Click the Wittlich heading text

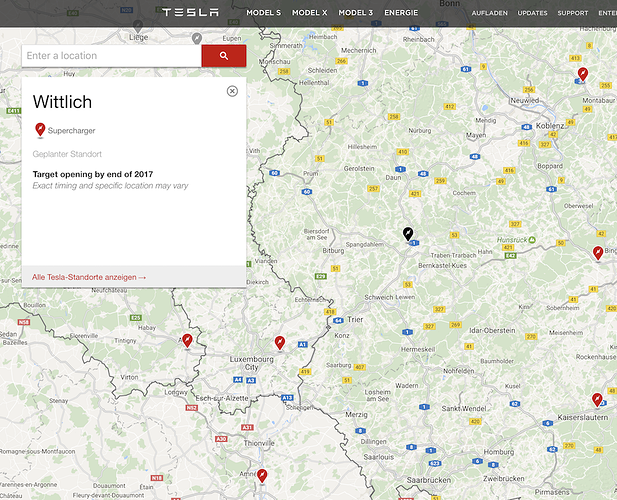(62, 102)
